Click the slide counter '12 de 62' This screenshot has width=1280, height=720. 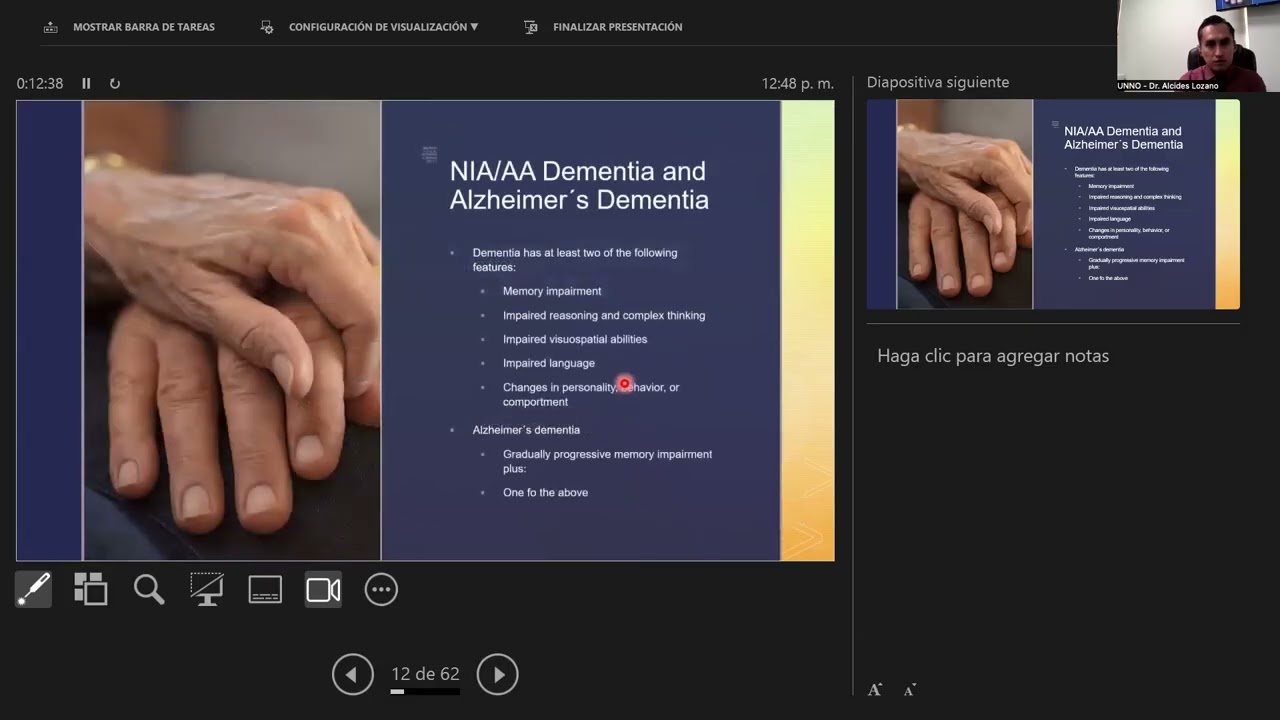pyautogui.click(x=425, y=674)
